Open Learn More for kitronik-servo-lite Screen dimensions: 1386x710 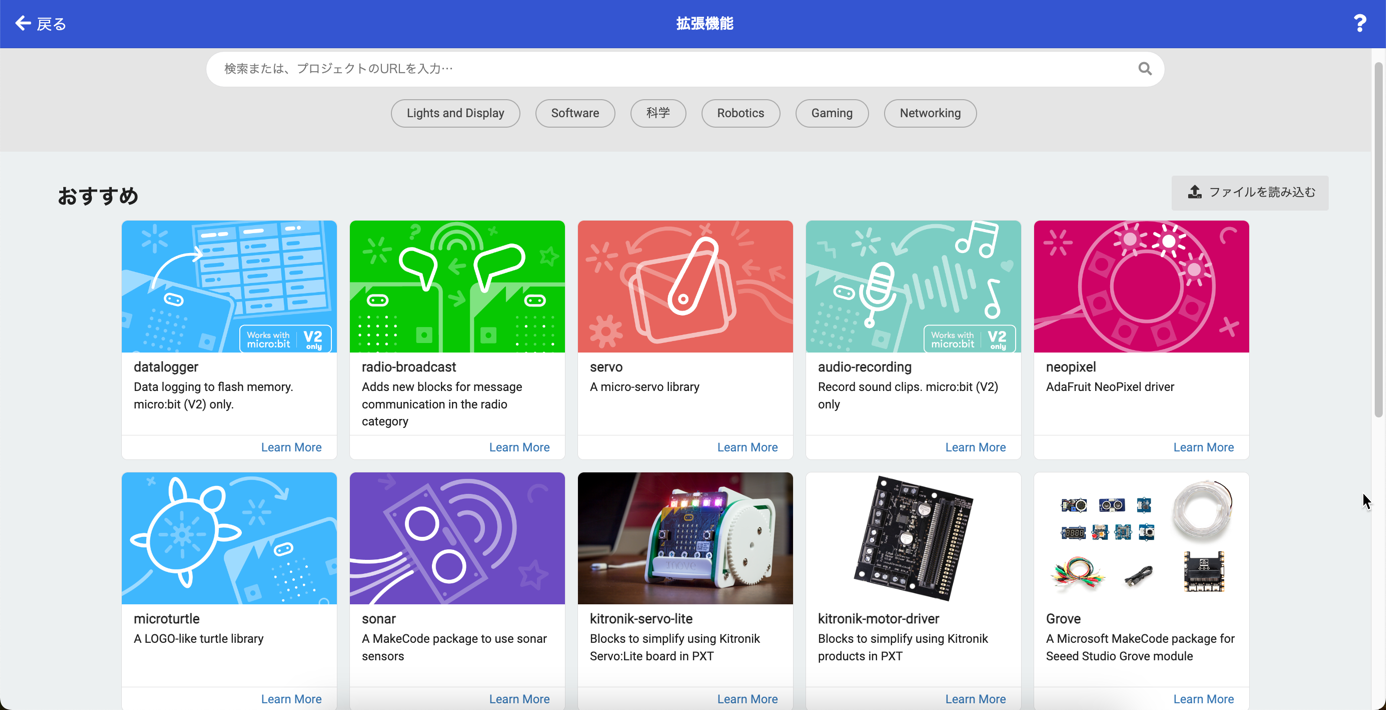pos(747,699)
